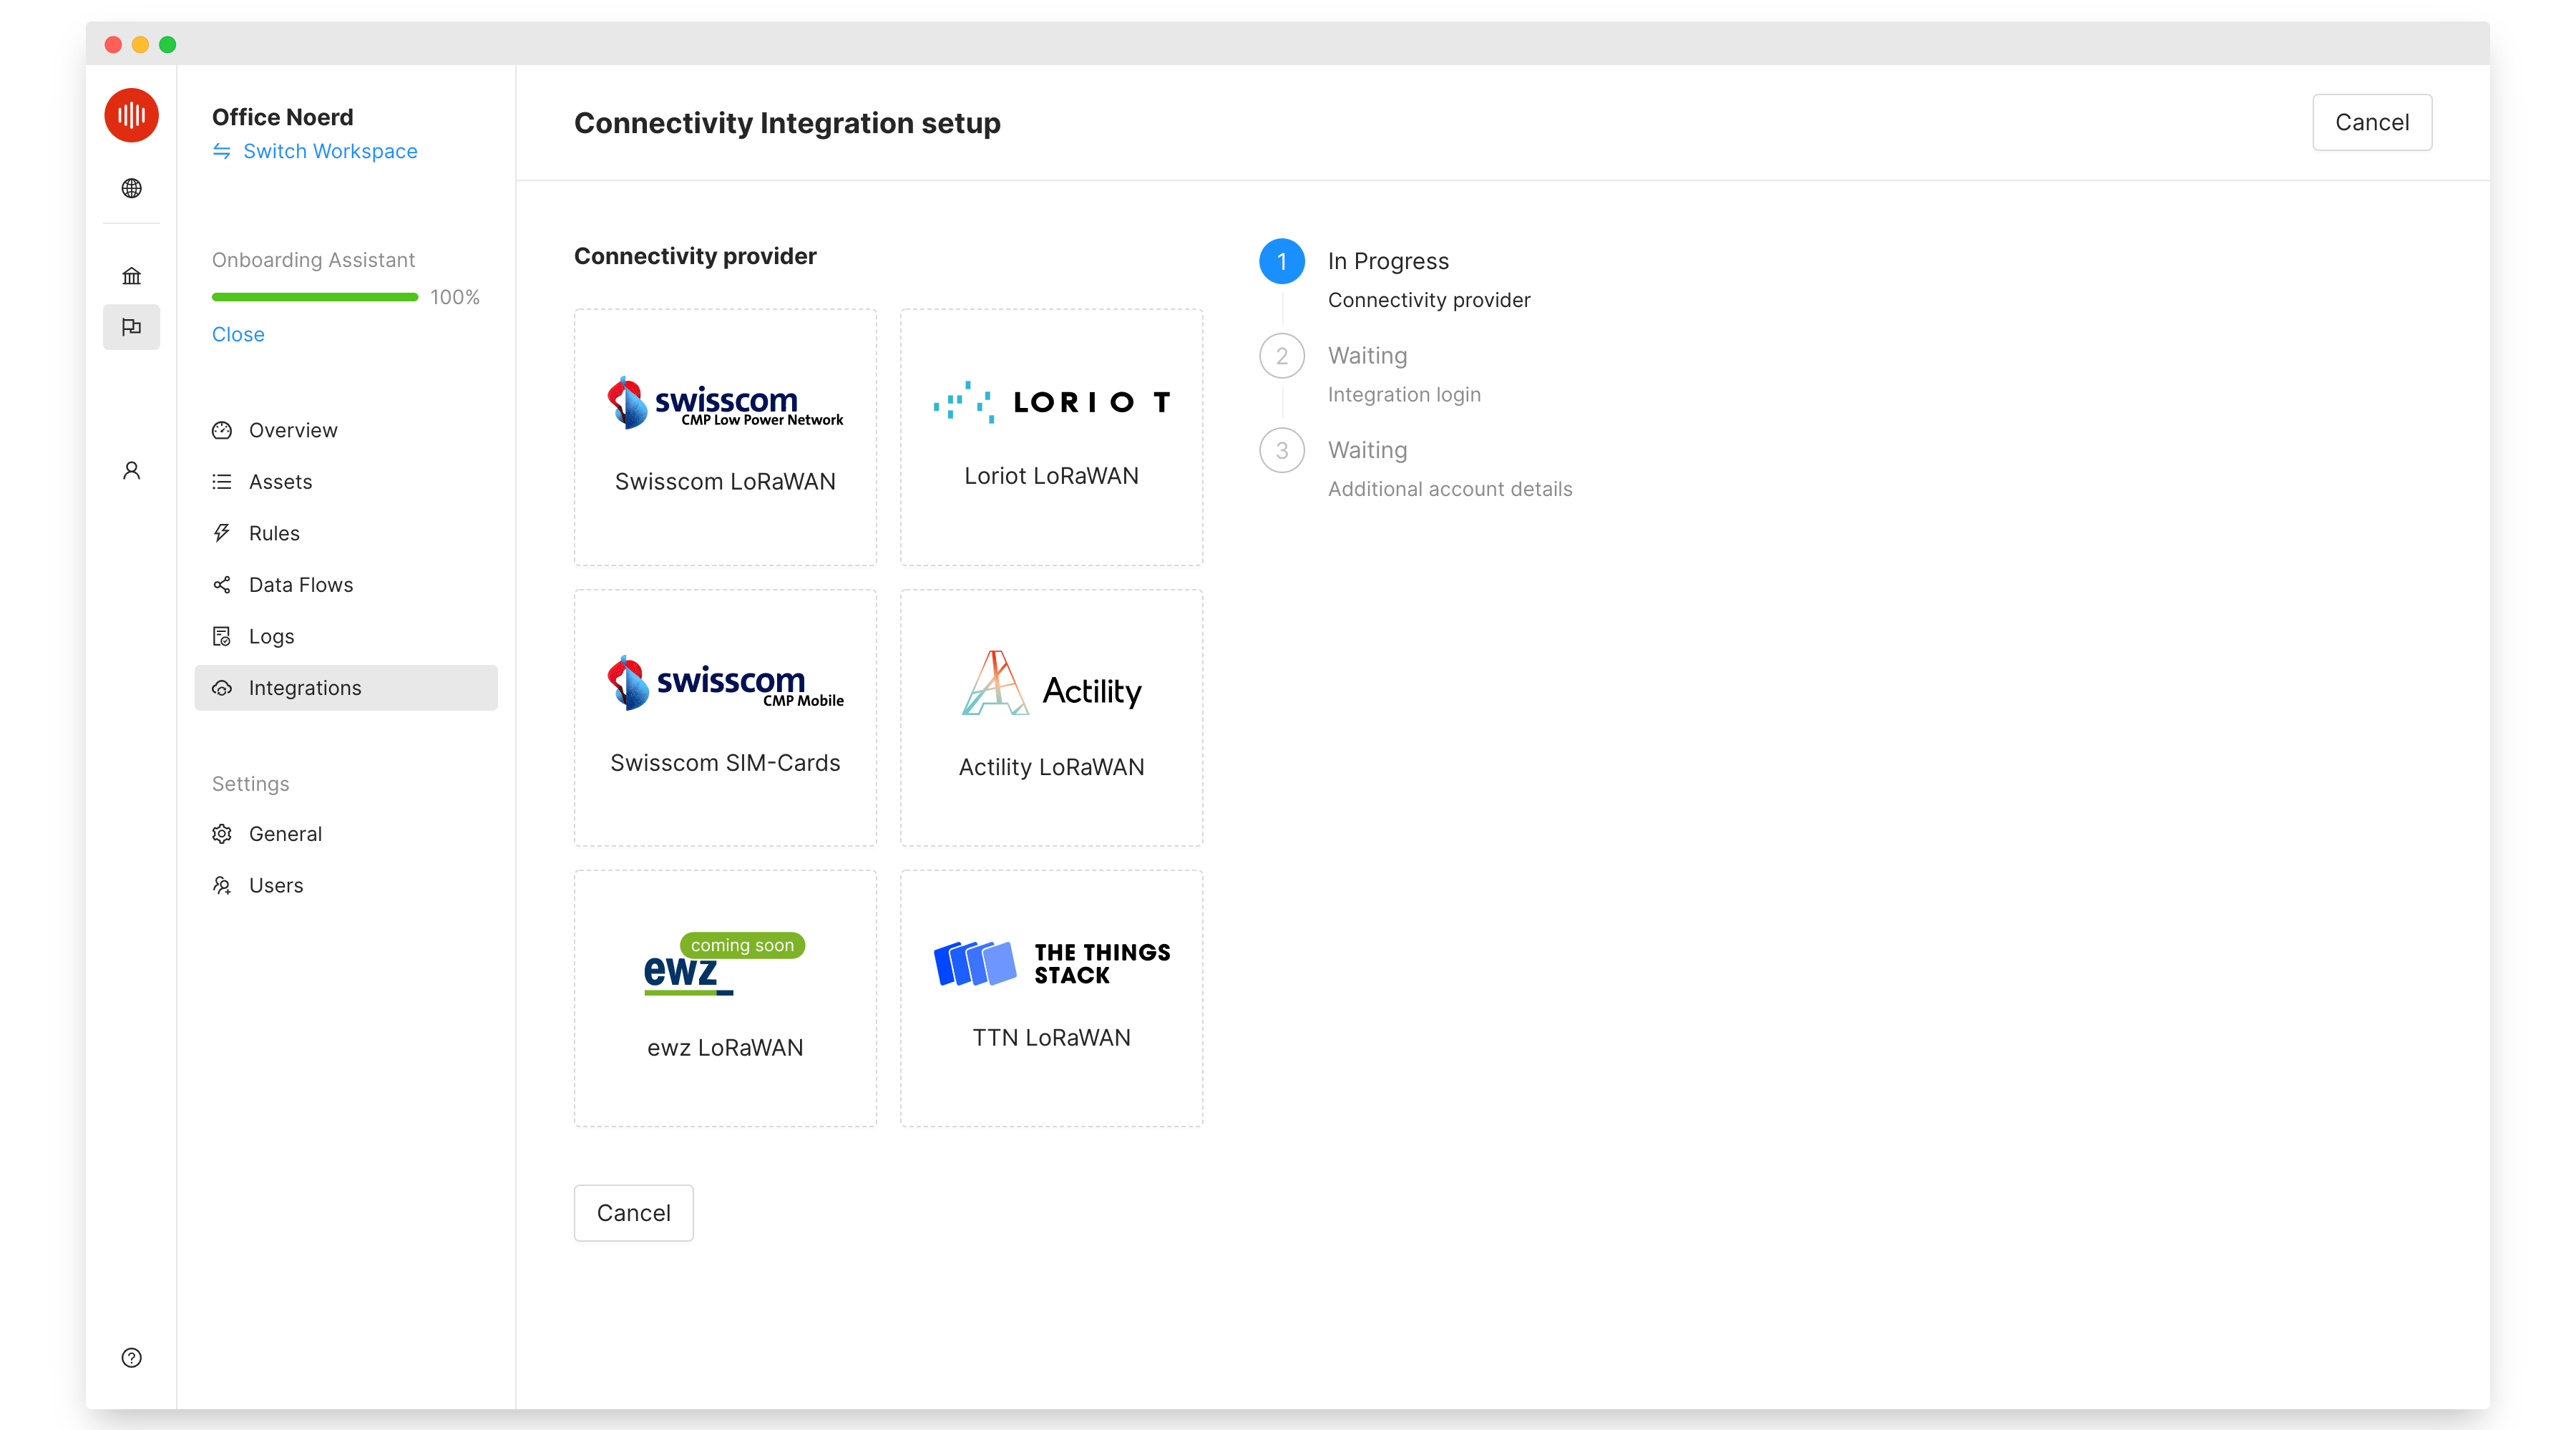Click the 100% progress value
2576x1430 pixels.
click(455, 297)
